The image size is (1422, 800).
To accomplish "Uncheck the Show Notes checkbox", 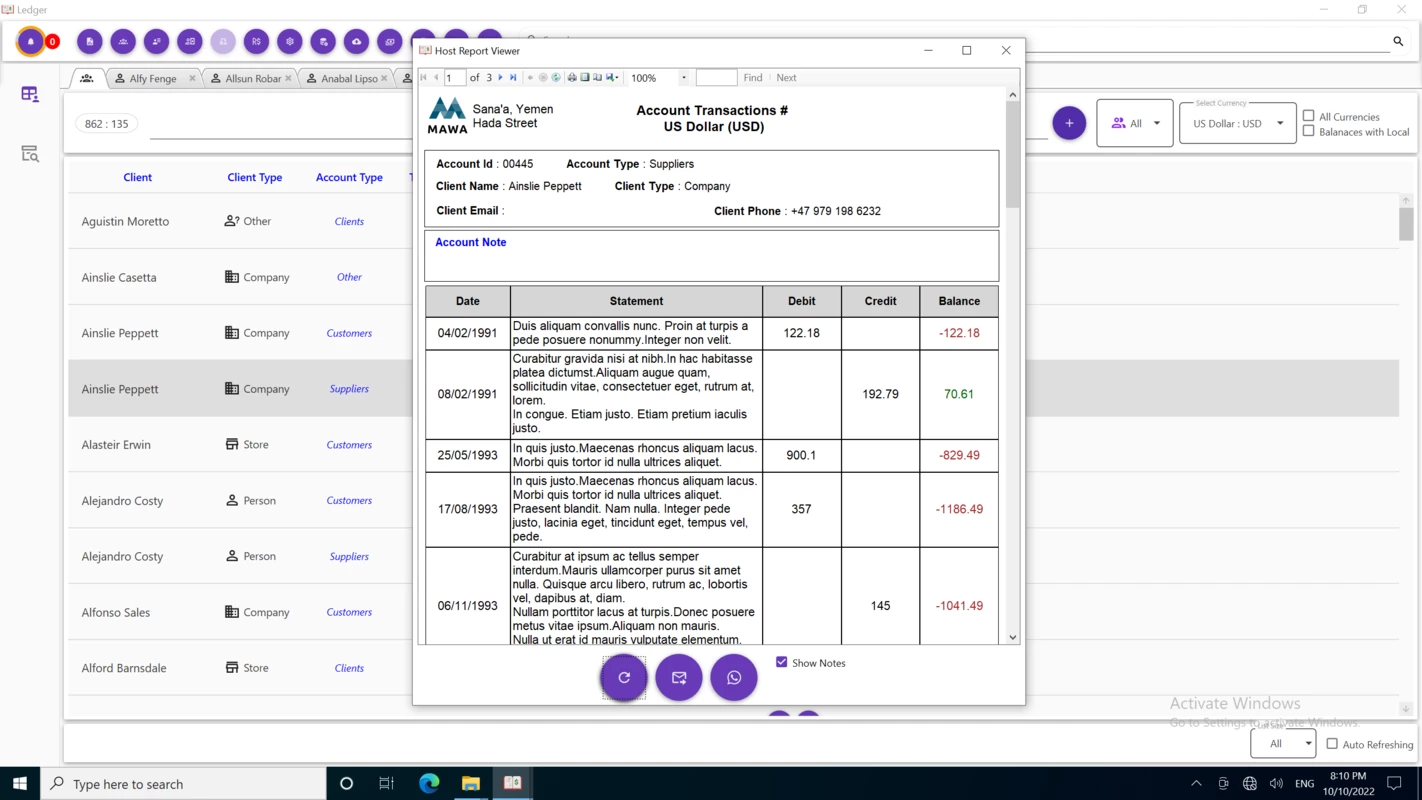I will (782, 662).
